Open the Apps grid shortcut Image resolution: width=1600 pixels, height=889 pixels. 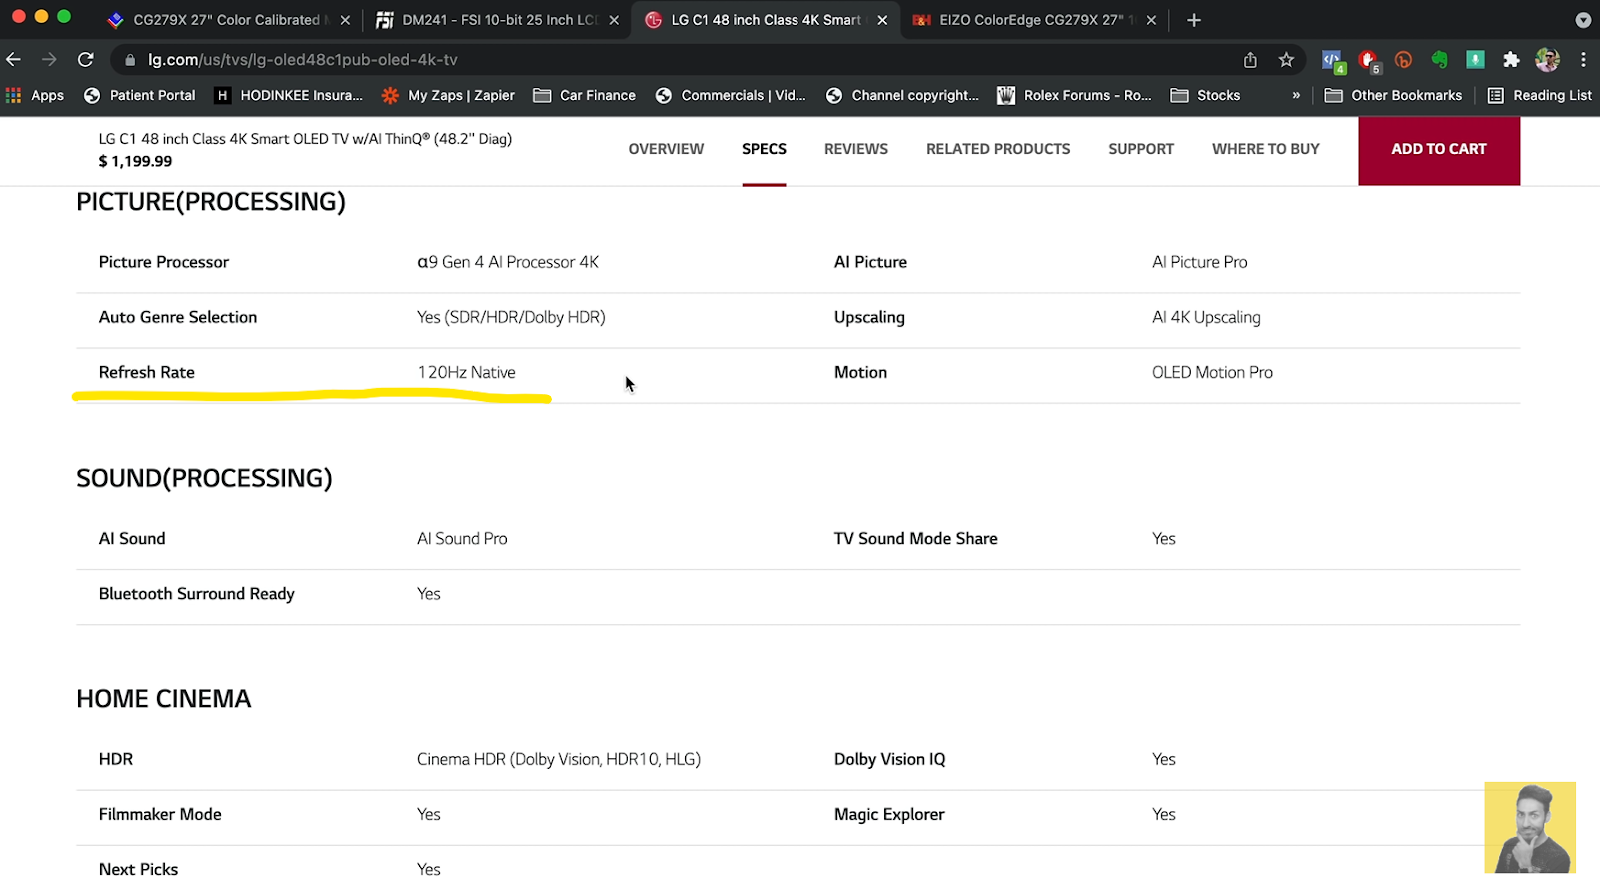pos(35,95)
